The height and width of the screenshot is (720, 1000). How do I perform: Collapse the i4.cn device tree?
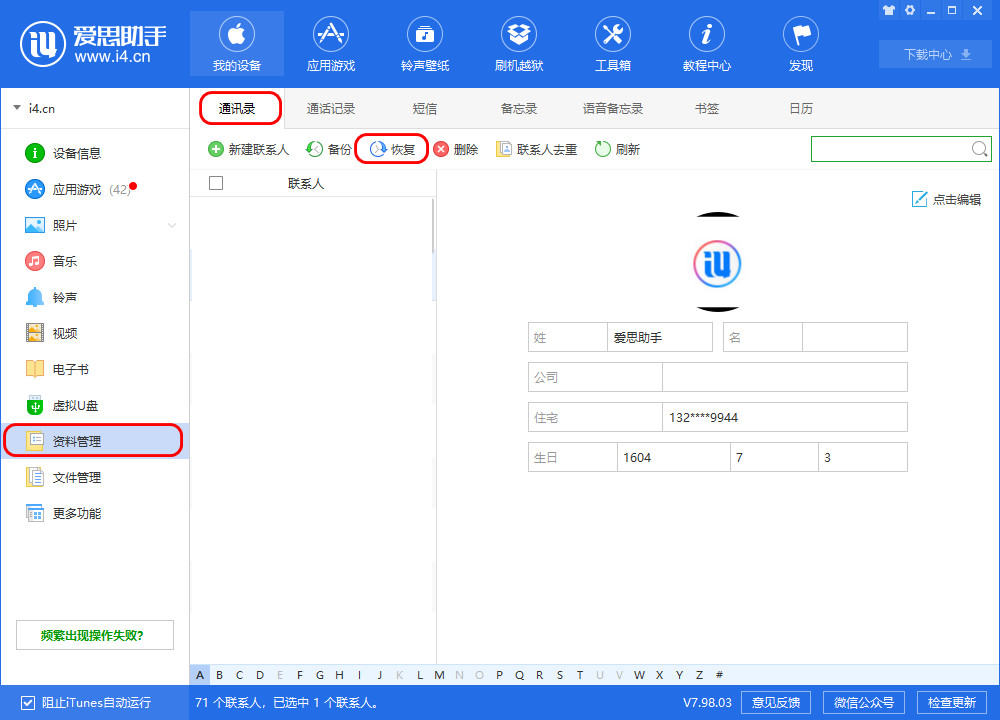click(17, 108)
